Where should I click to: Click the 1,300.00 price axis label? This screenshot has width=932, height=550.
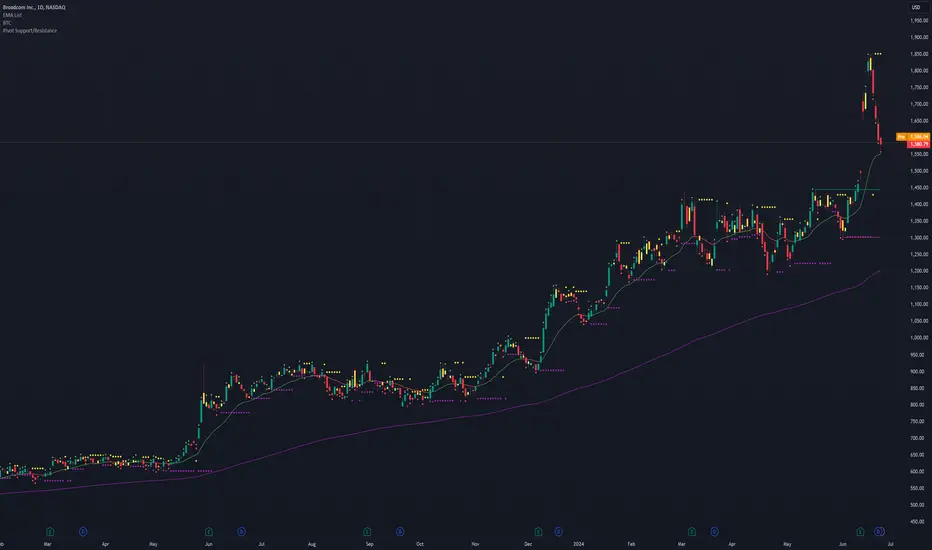point(919,238)
